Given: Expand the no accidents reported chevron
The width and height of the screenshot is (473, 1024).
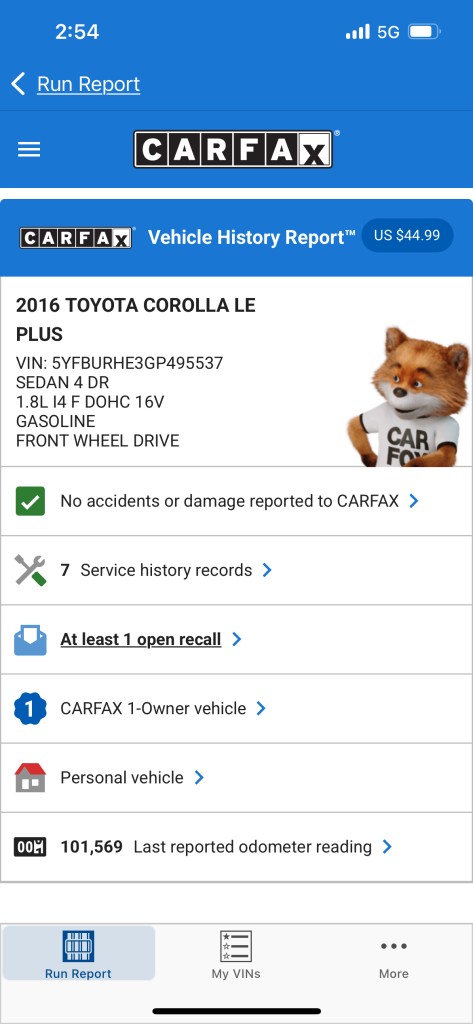Looking at the screenshot, I should pos(414,501).
